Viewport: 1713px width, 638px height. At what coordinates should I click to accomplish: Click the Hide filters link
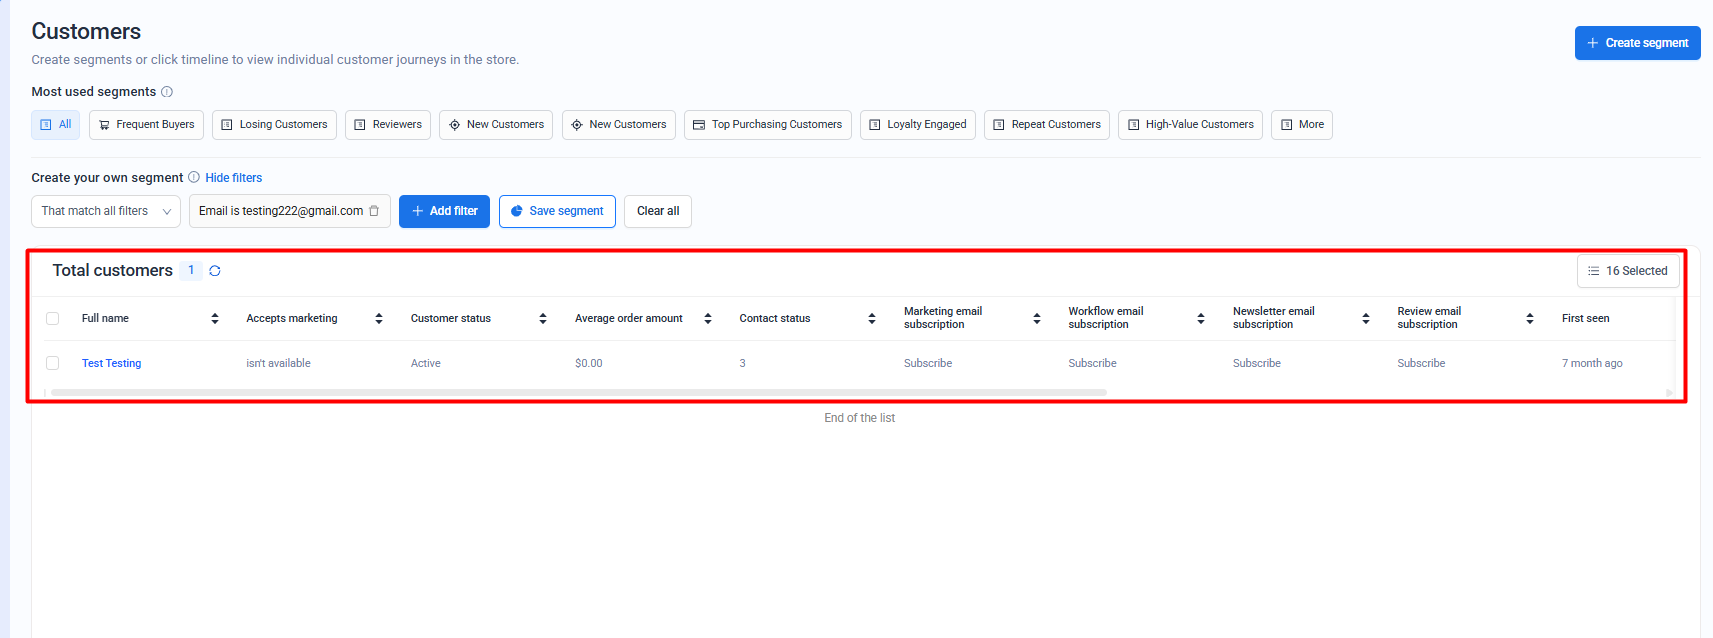click(x=234, y=178)
